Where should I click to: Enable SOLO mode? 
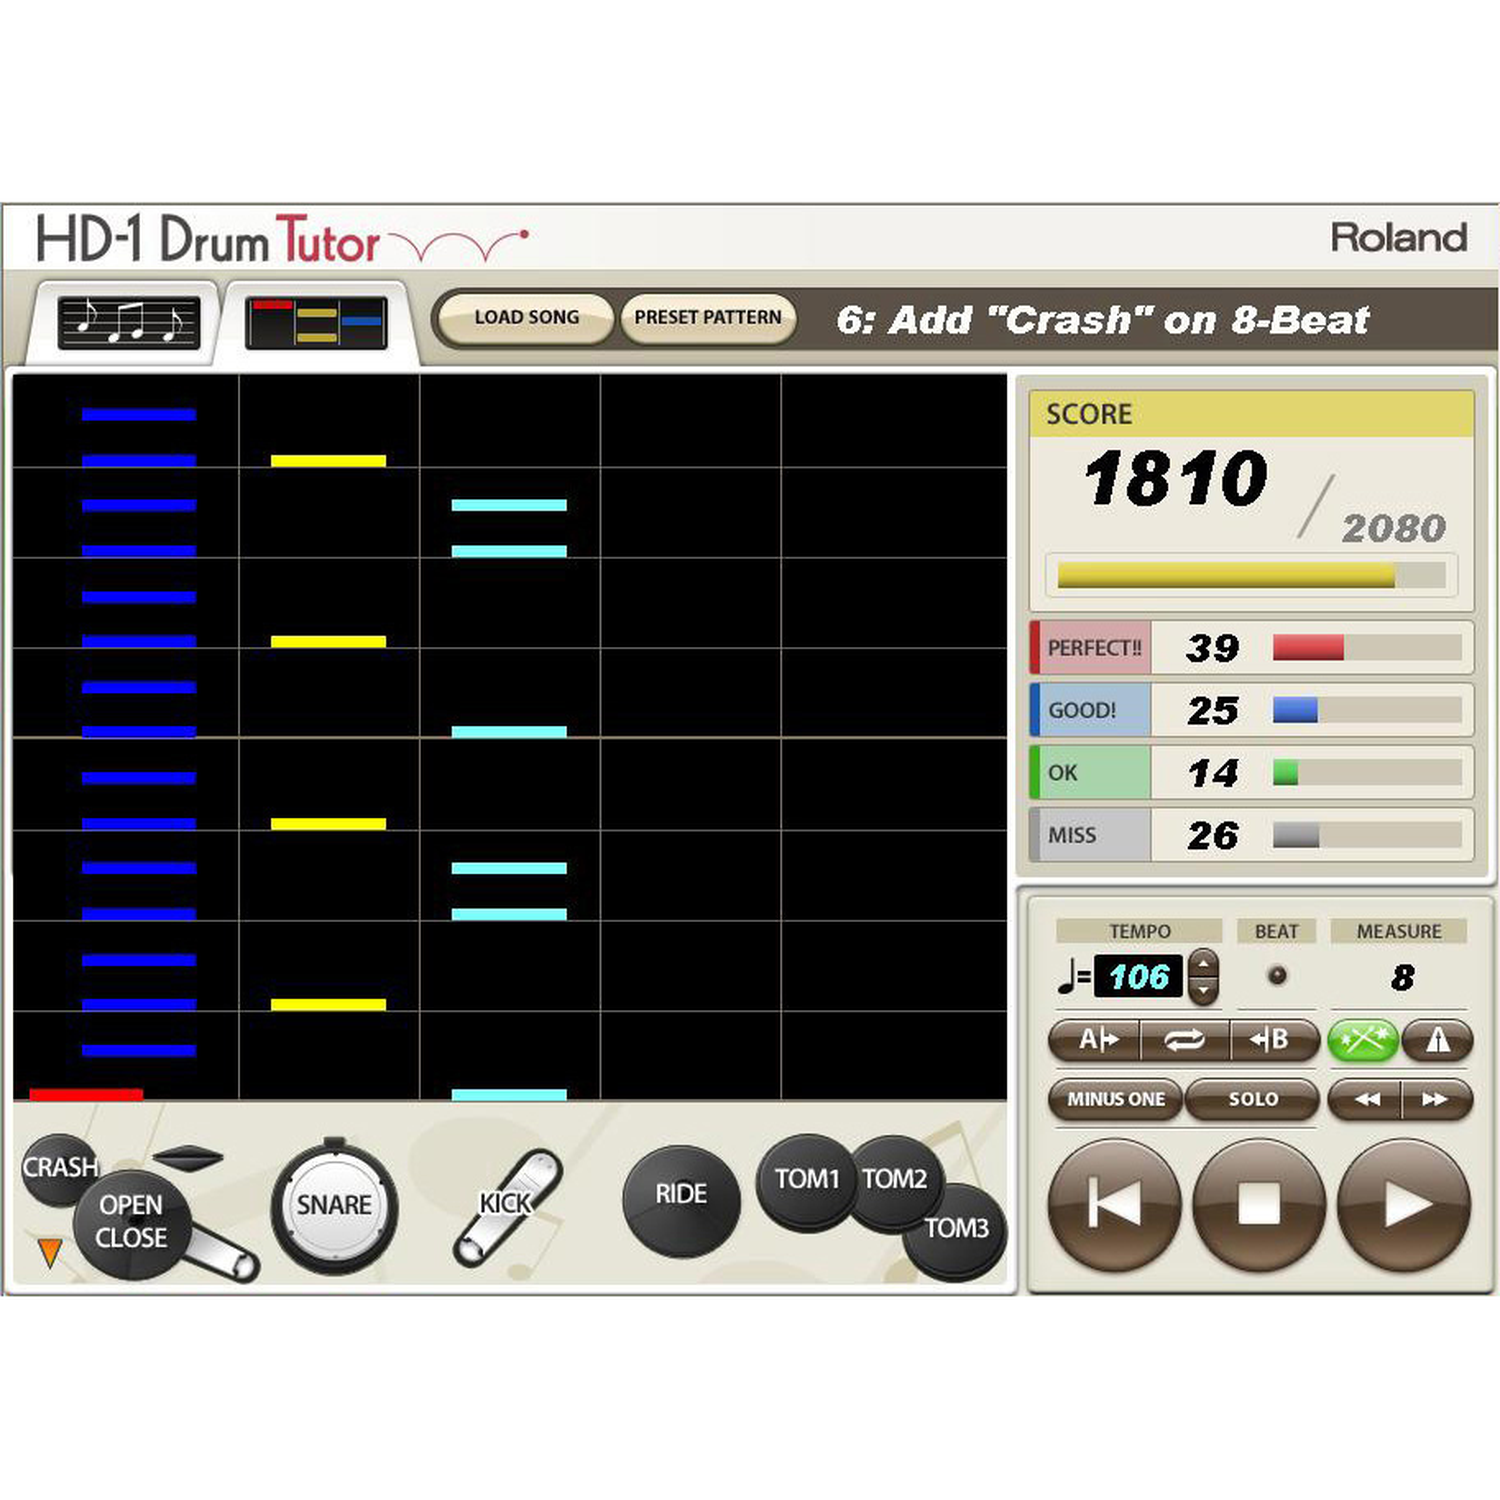click(x=1253, y=1098)
